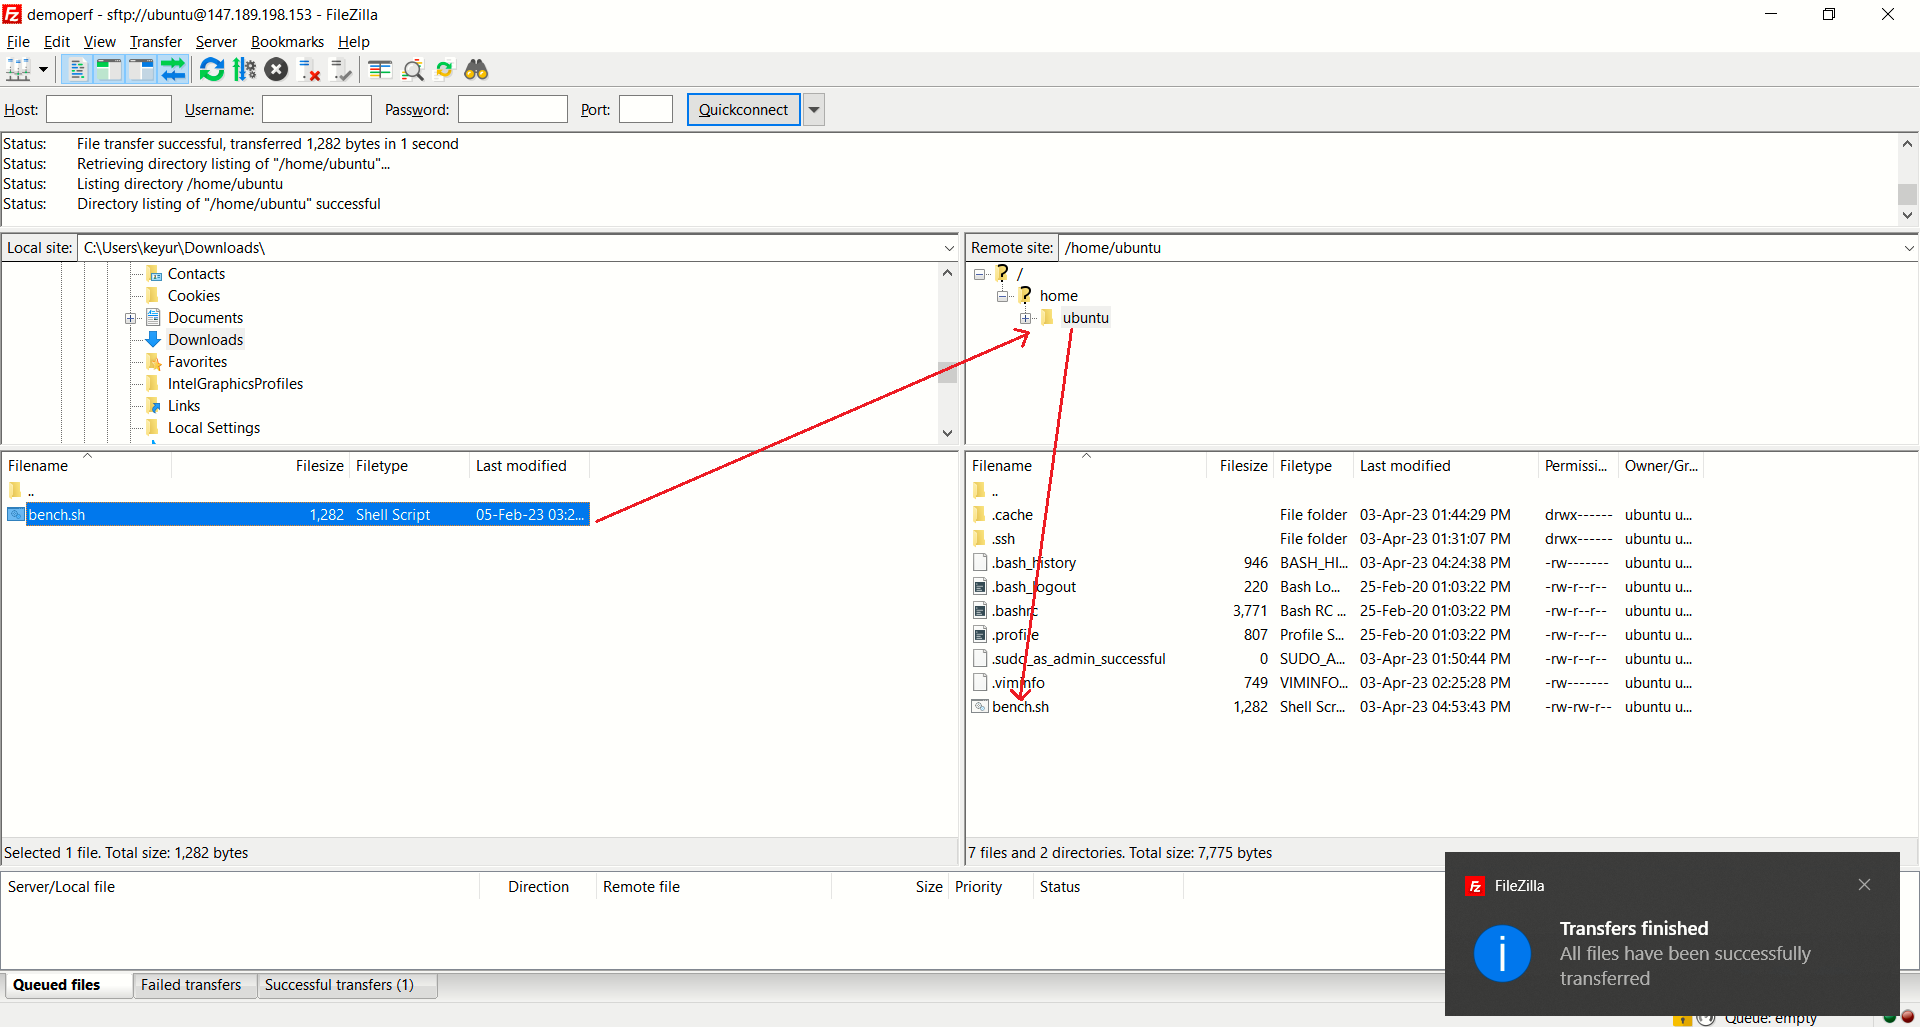Open the Quickconnect history dropdown
1920x1027 pixels.
(814, 110)
